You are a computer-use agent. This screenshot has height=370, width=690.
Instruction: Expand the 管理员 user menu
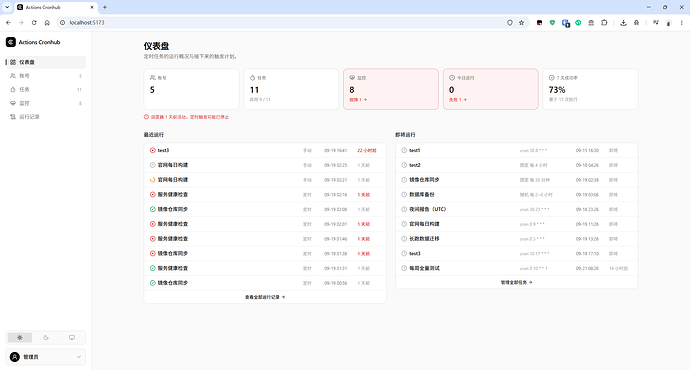(45, 357)
